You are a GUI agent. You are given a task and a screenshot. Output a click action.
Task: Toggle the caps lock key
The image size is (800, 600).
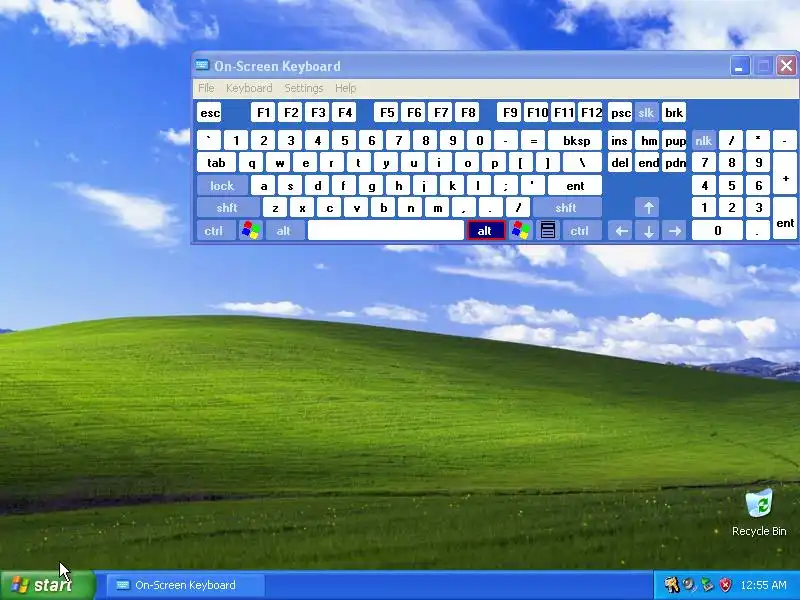coord(222,186)
